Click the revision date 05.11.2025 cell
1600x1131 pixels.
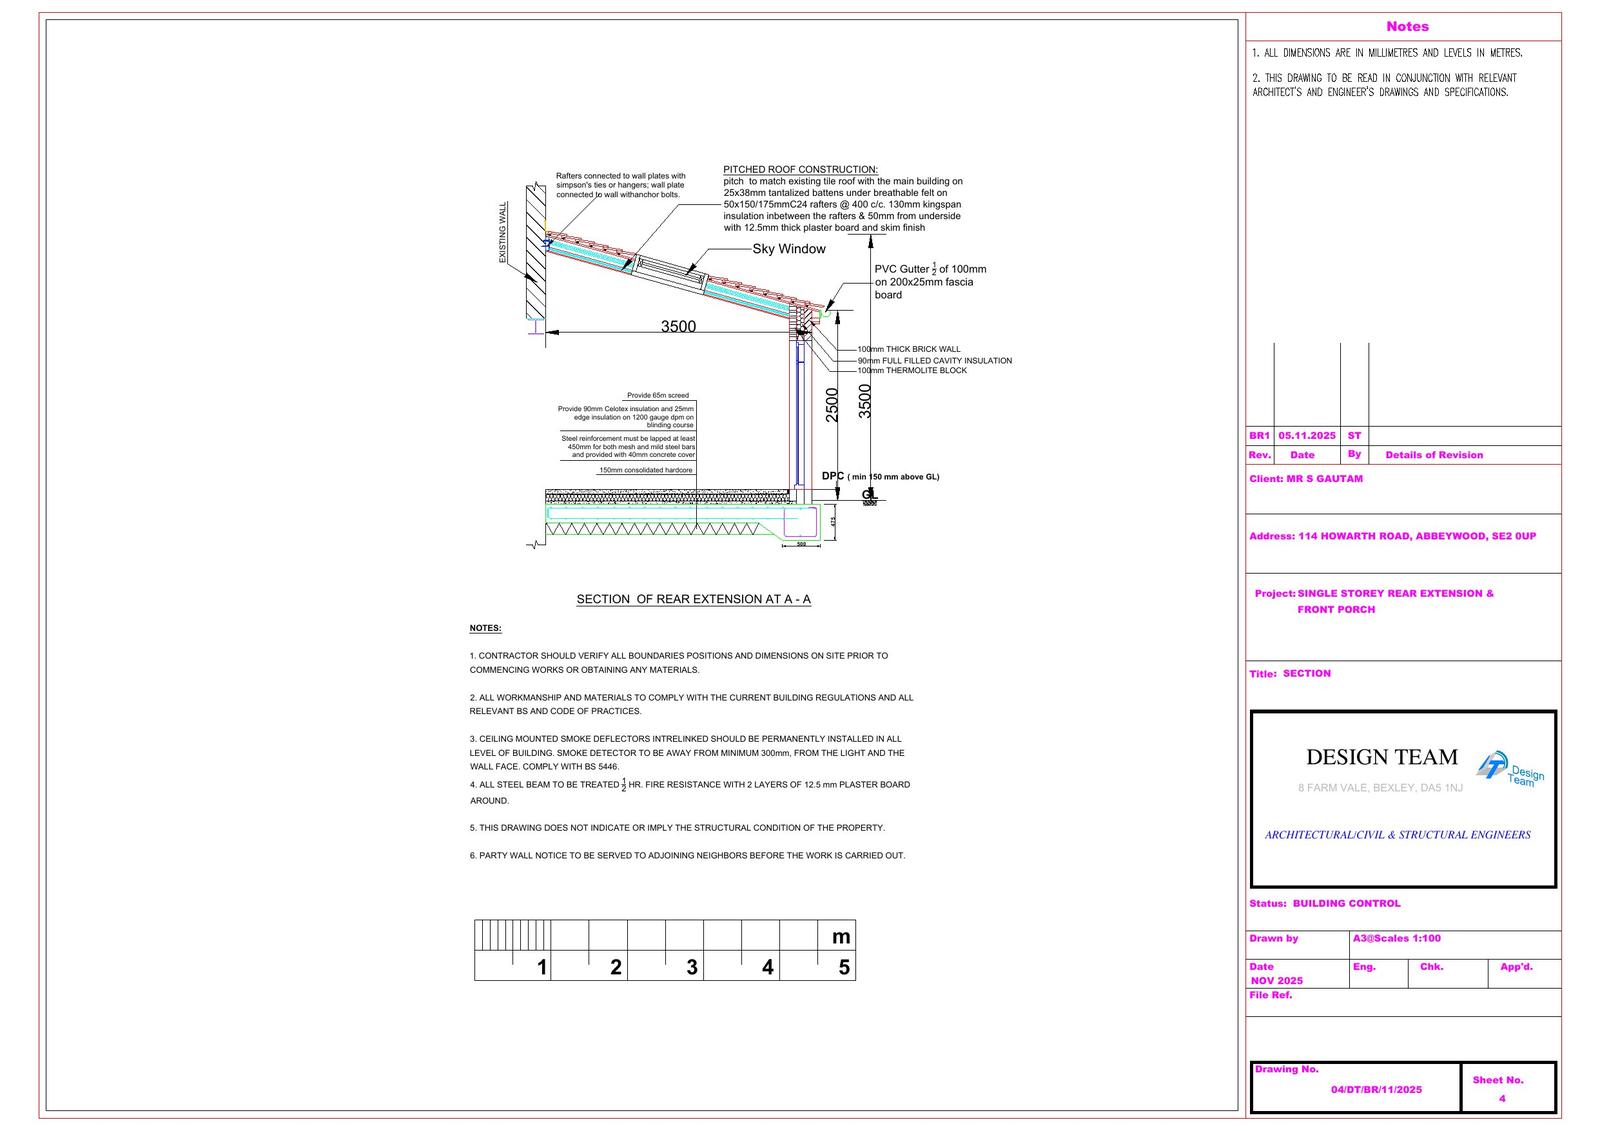[1306, 436]
